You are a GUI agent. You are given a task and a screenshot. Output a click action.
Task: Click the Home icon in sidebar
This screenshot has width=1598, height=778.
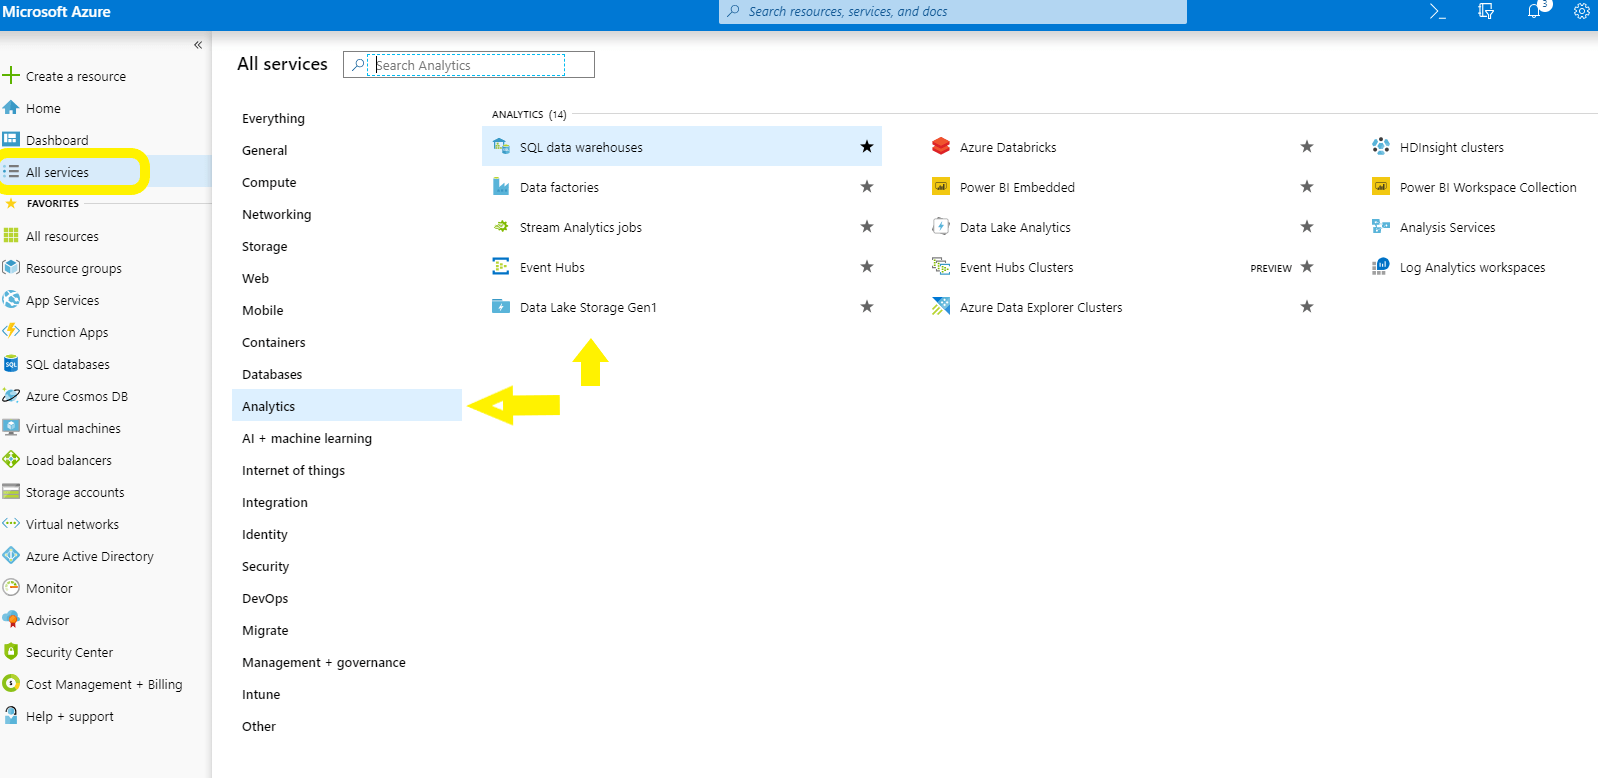coord(11,108)
